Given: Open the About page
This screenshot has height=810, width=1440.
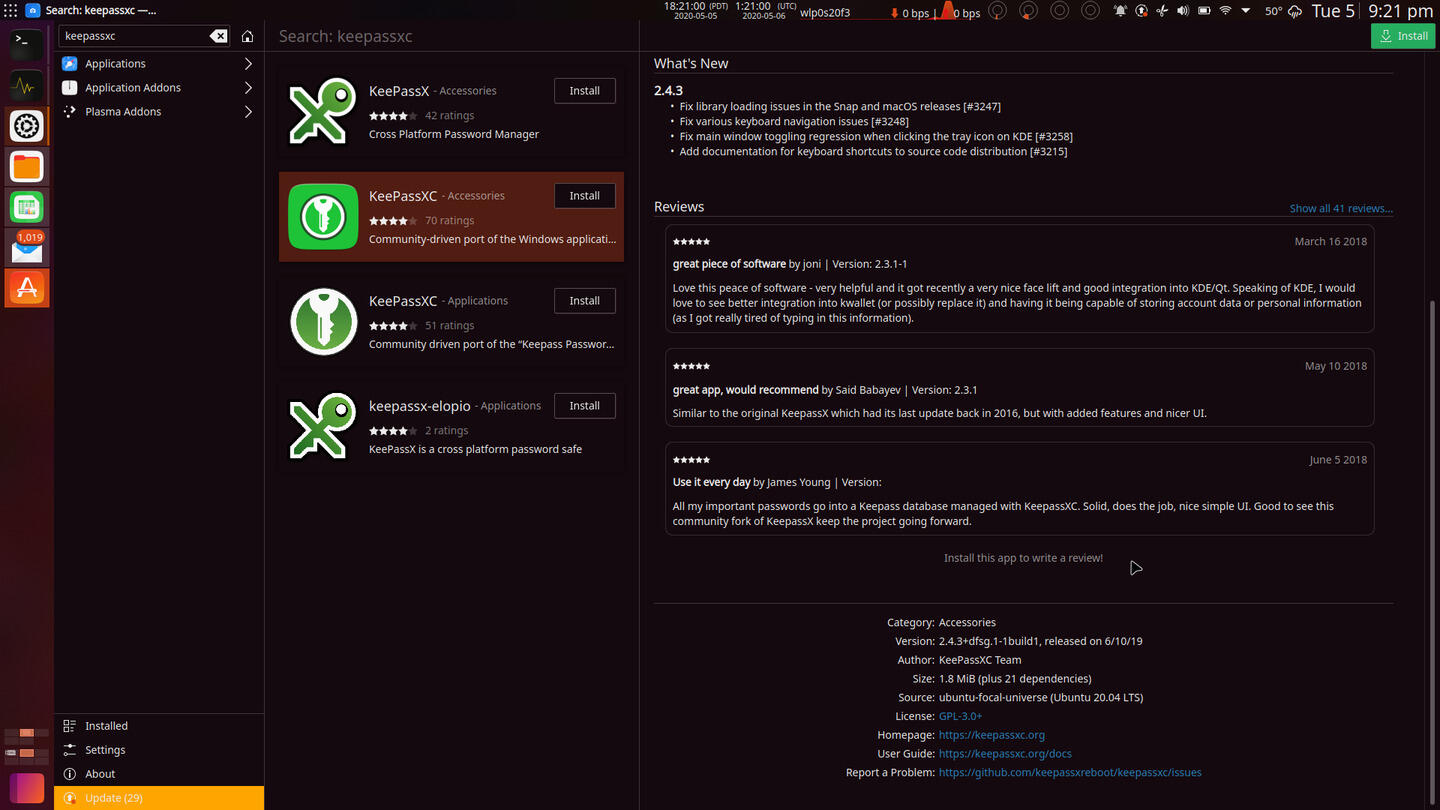Looking at the screenshot, I should [159, 774].
